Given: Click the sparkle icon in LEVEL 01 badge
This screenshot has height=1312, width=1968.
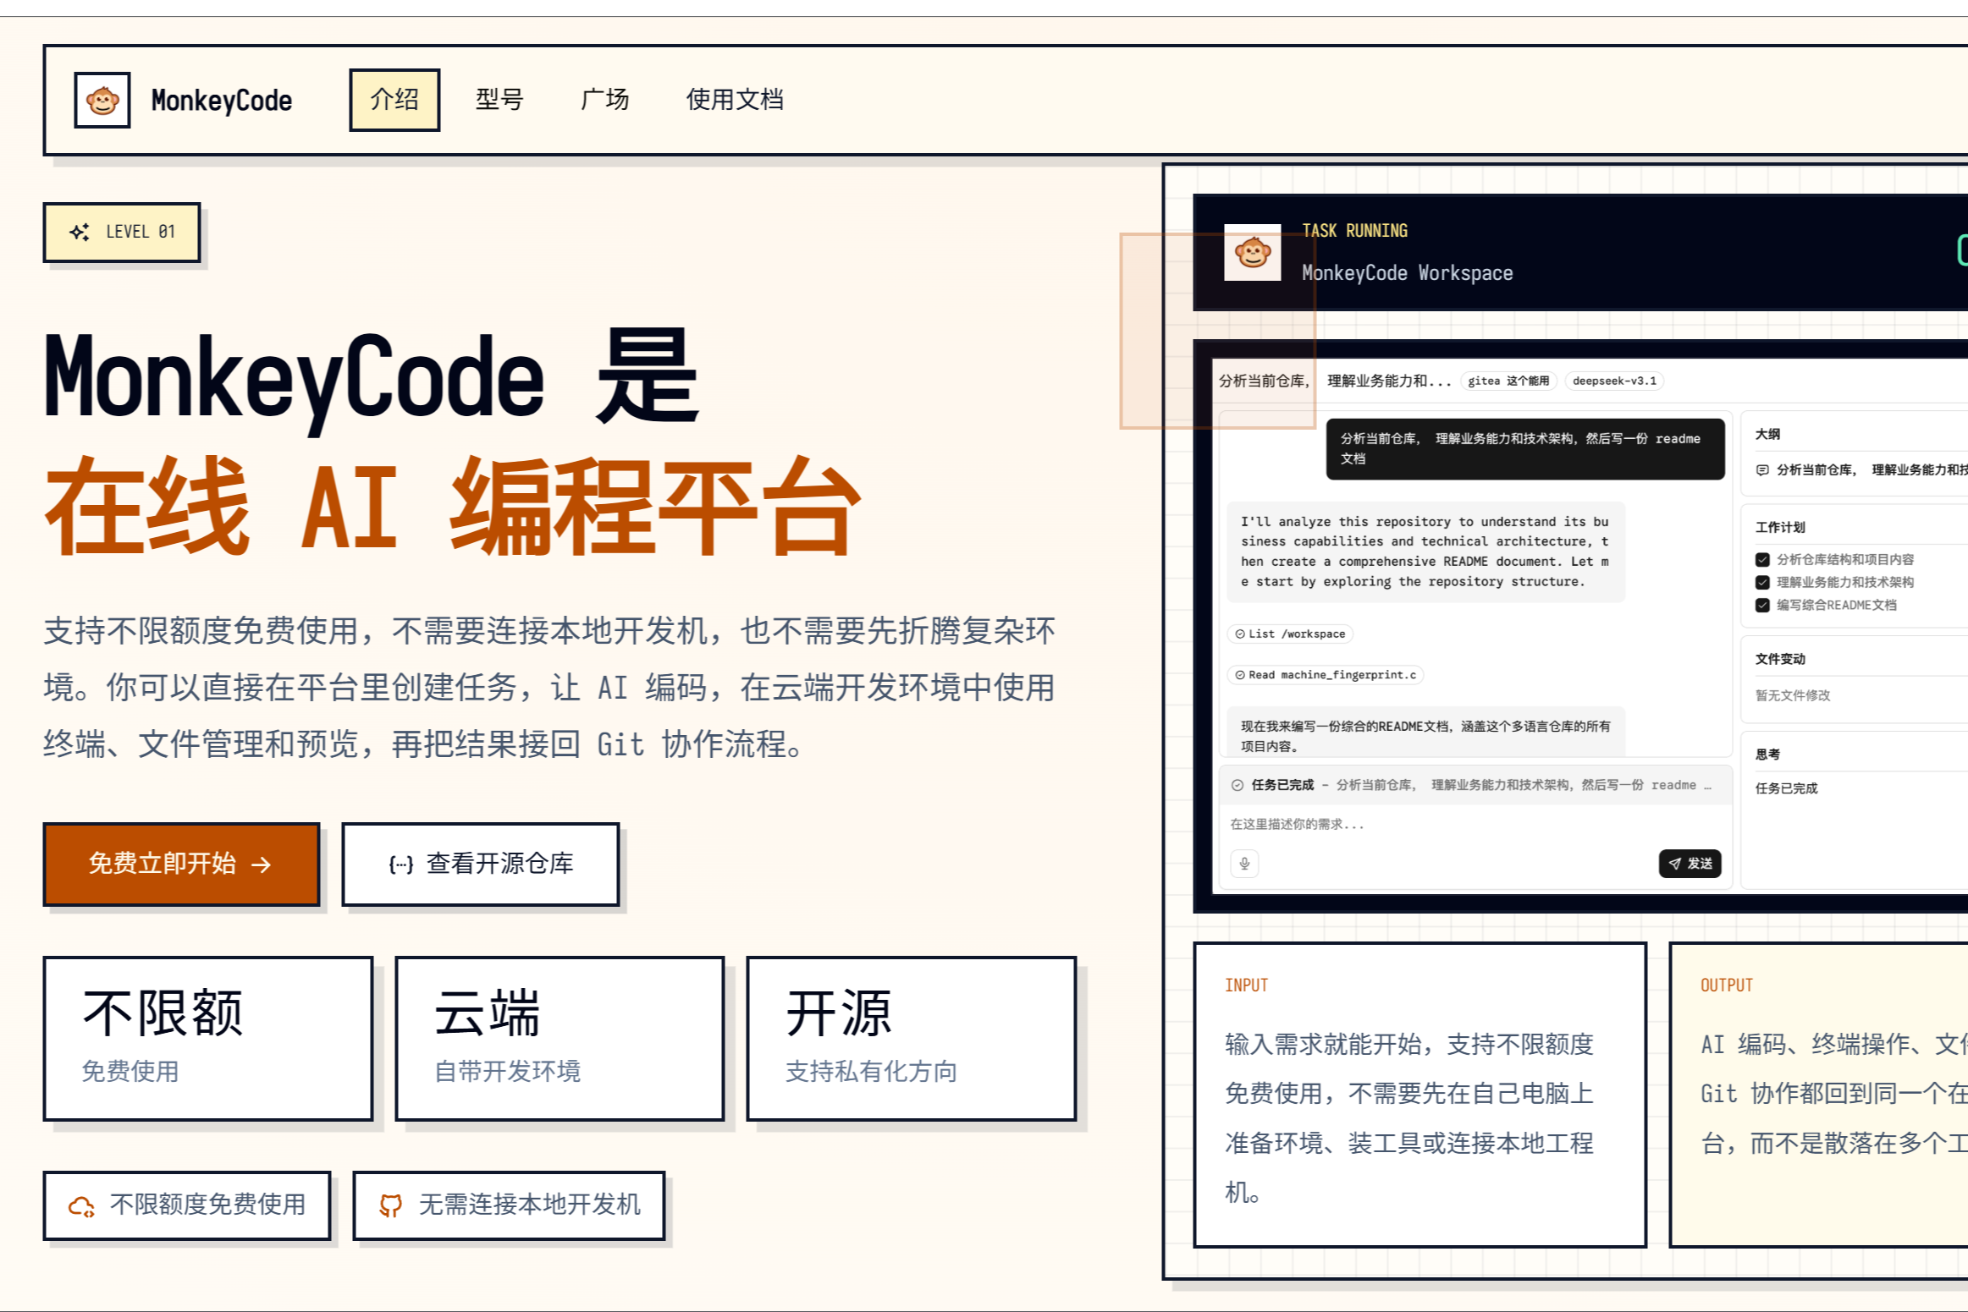Looking at the screenshot, I should pyautogui.click(x=80, y=232).
